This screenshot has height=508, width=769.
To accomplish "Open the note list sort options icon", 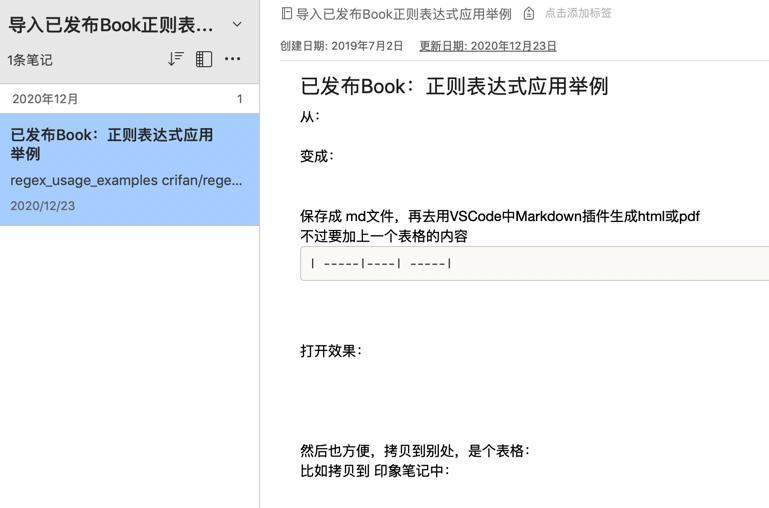I will point(176,59).
